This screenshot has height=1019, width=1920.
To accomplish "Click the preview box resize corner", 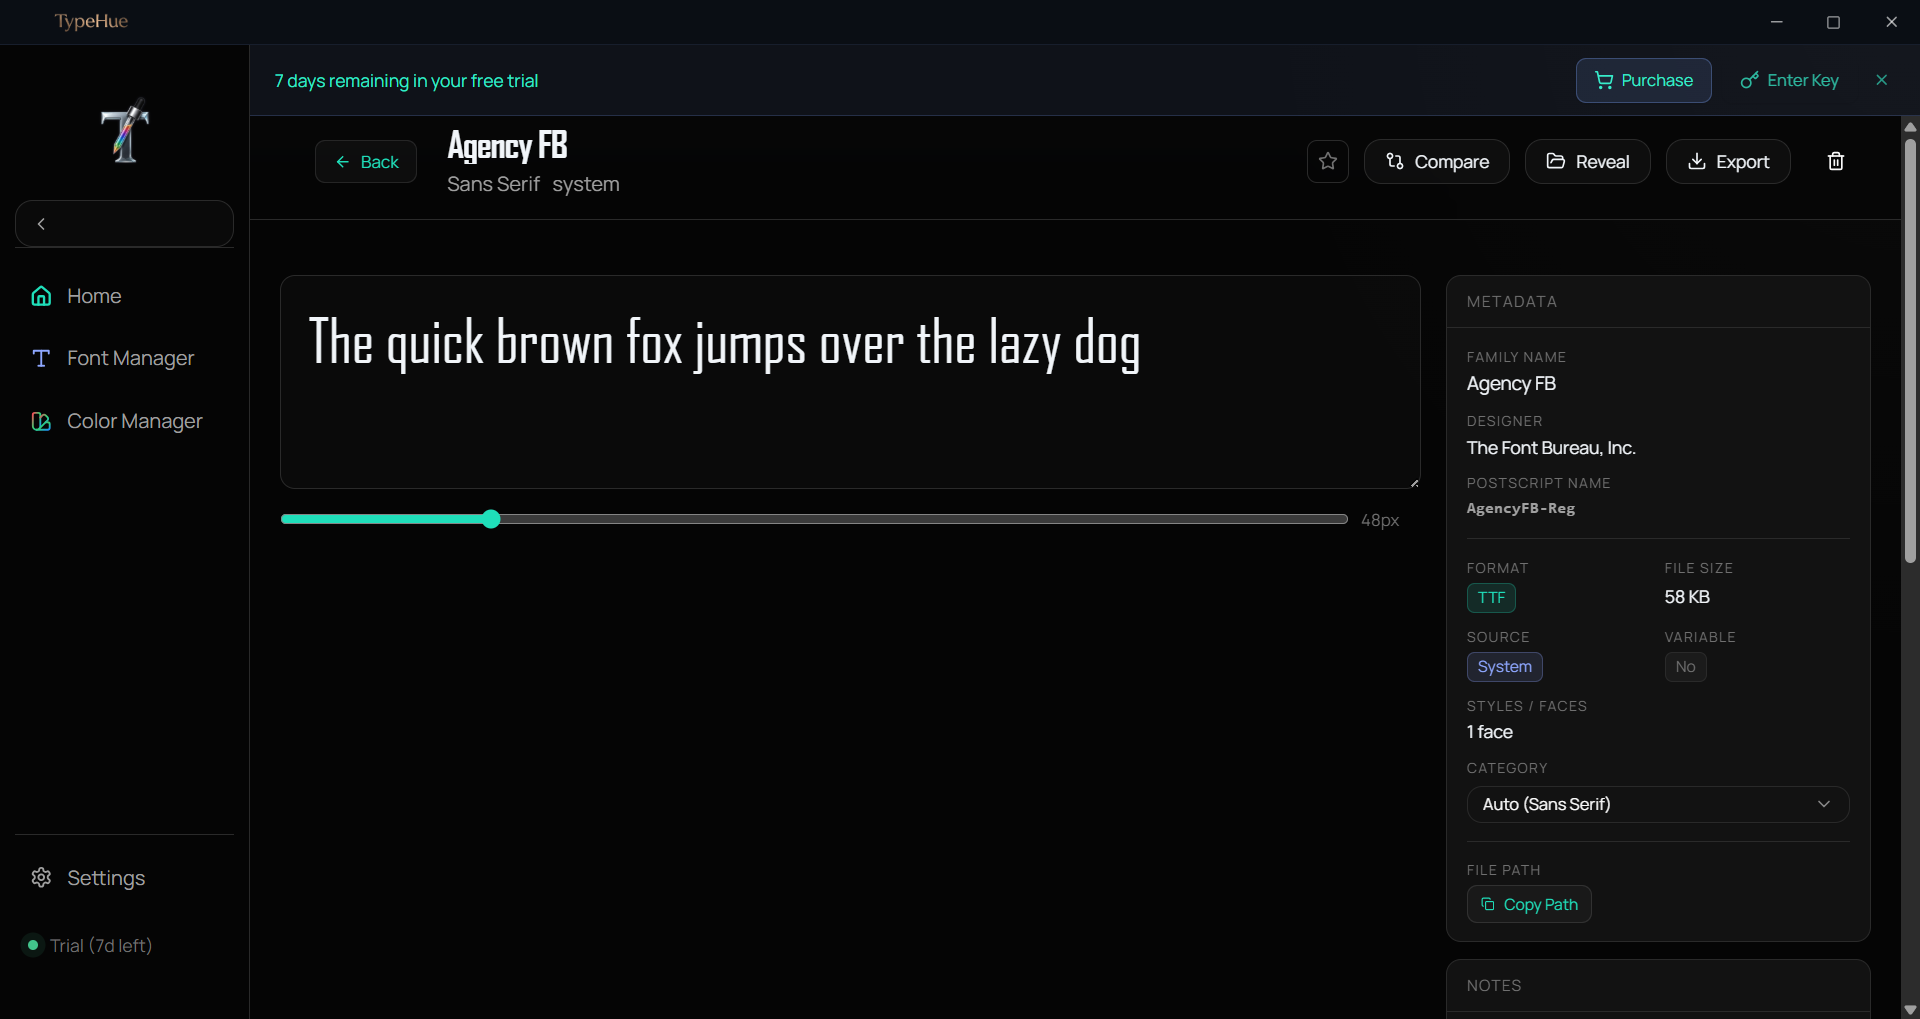I will click(x=1414, y=483).
